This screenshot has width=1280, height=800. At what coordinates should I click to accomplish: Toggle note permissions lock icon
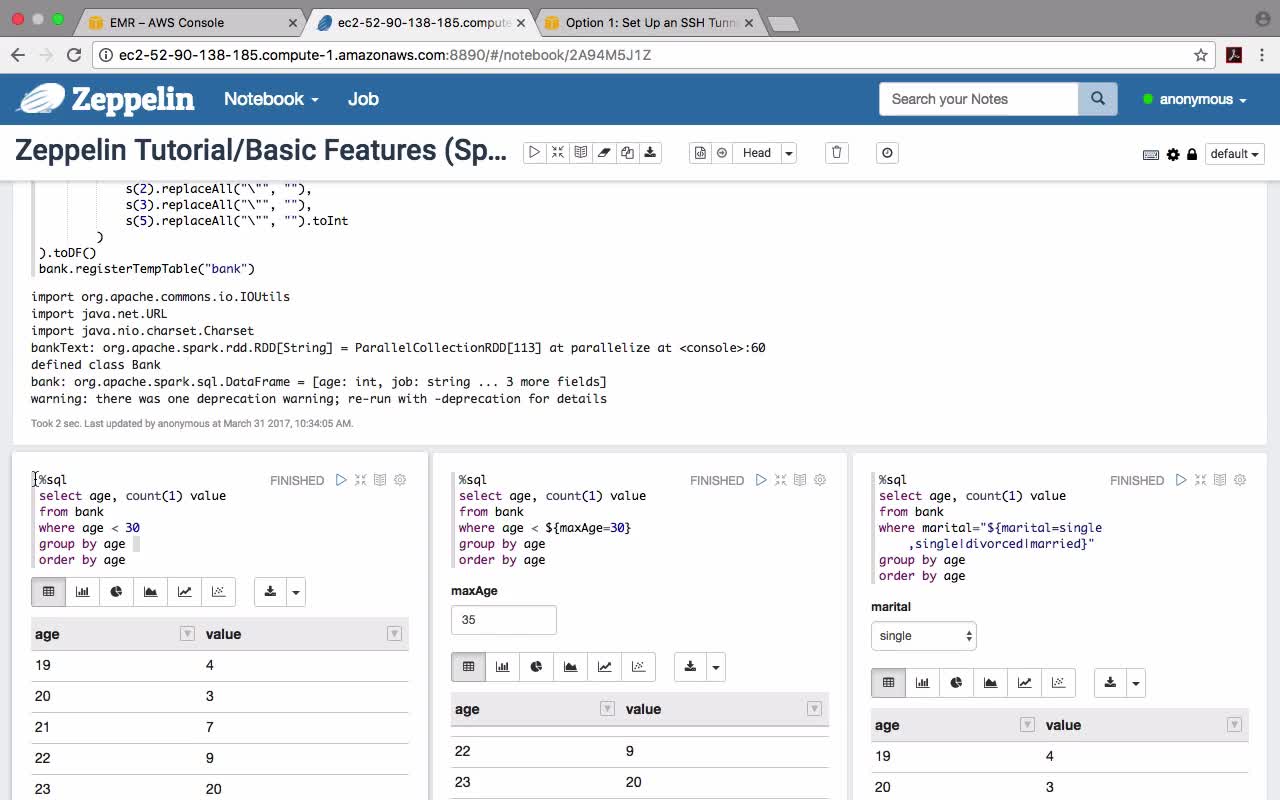tap(1192, 154)
